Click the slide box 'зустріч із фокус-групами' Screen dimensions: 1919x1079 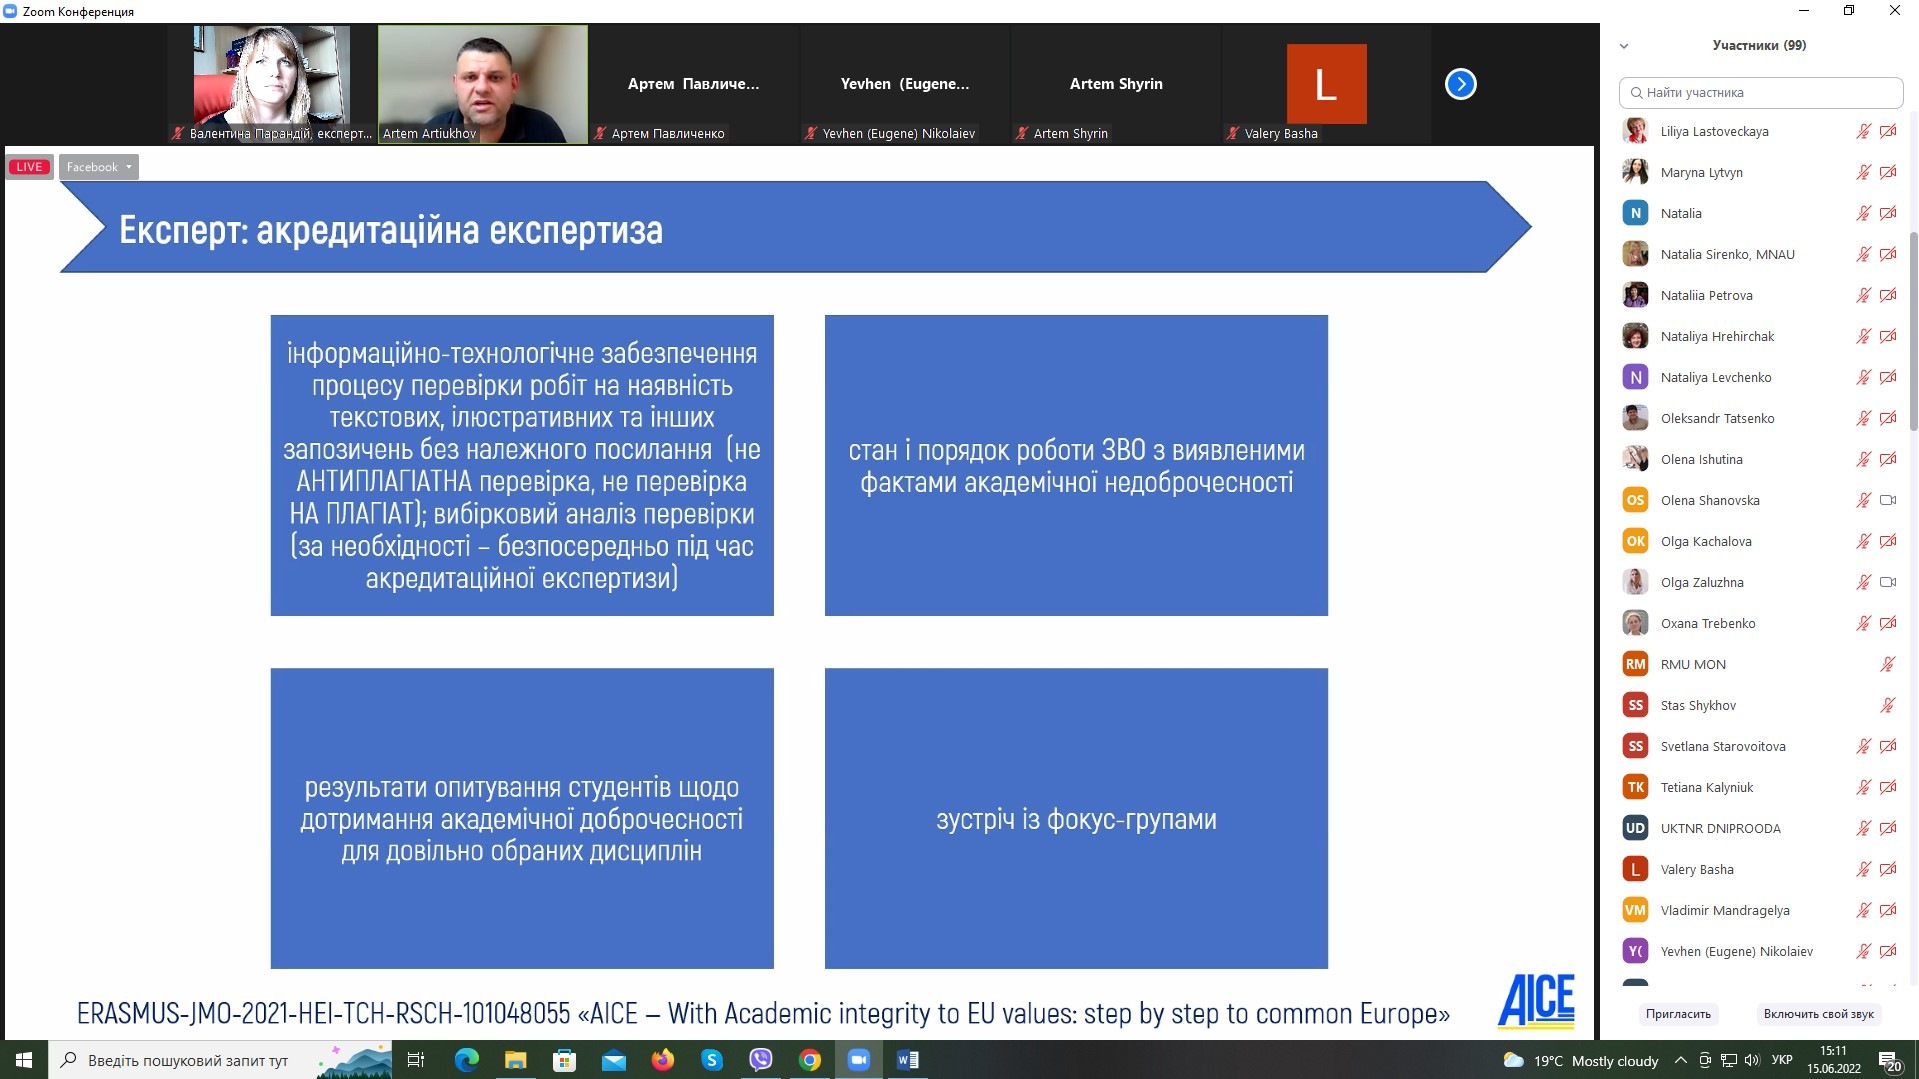click(1076, 818)
